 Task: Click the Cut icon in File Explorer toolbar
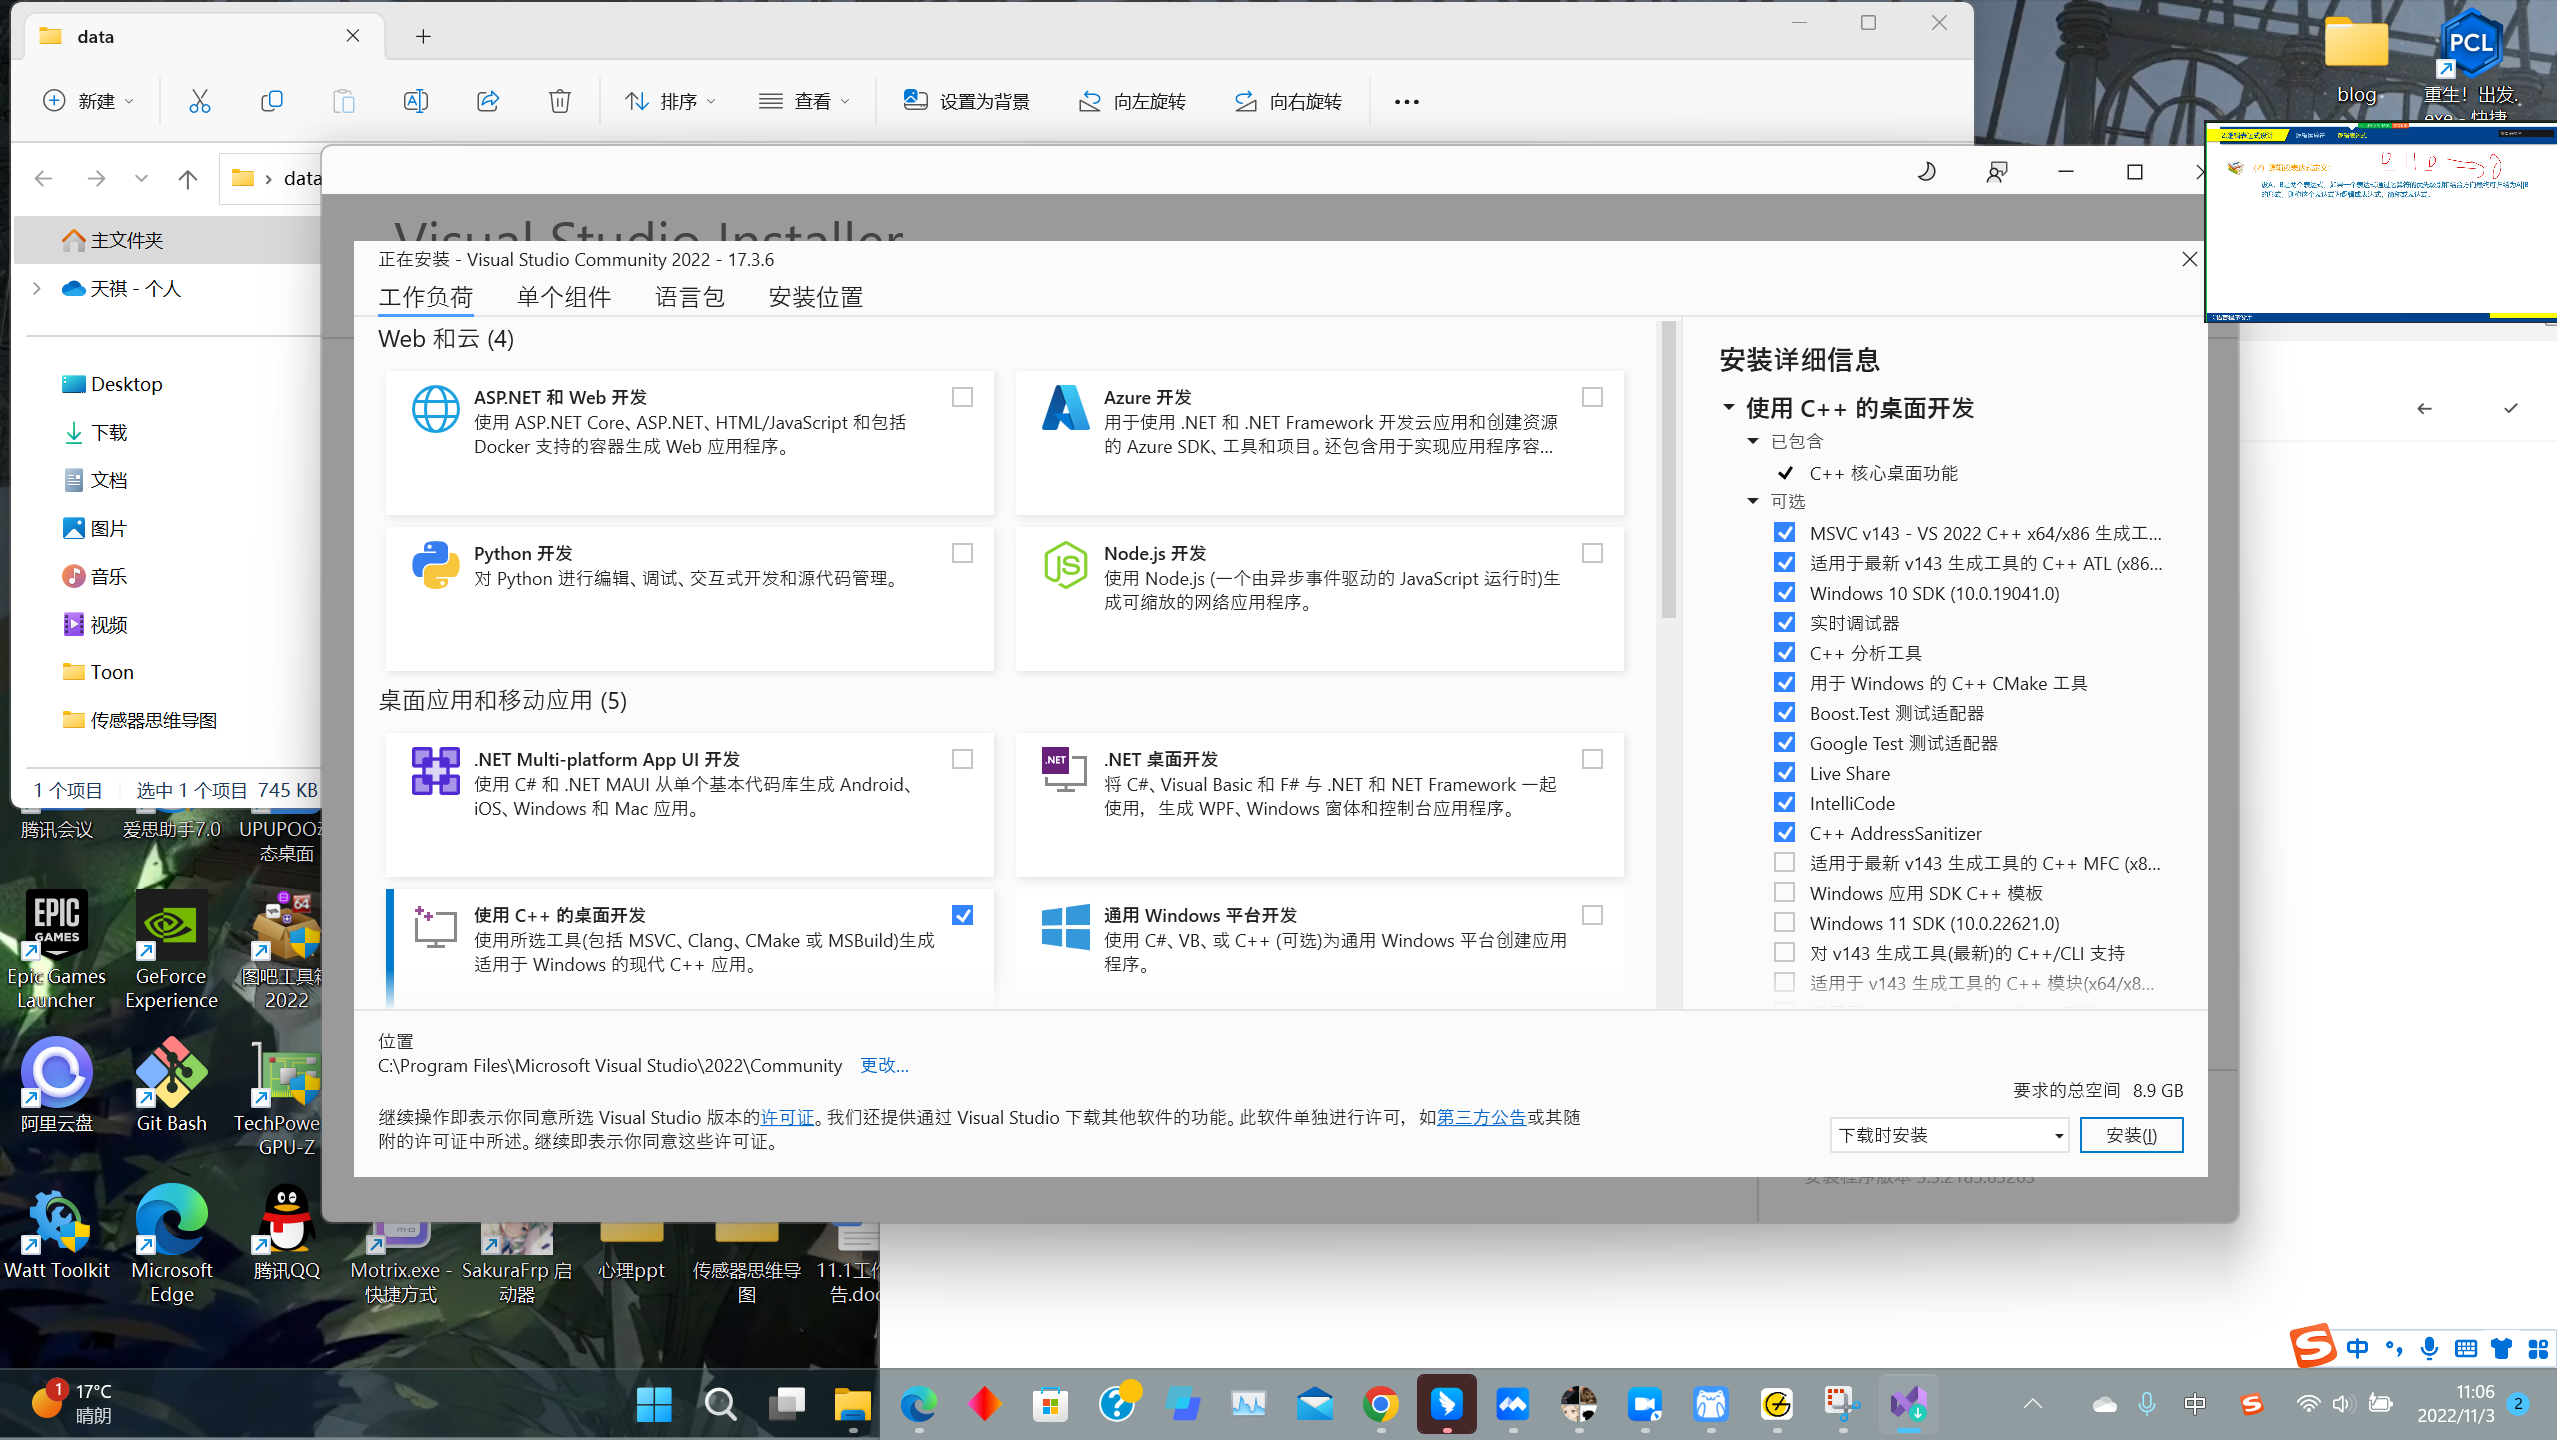200,101
